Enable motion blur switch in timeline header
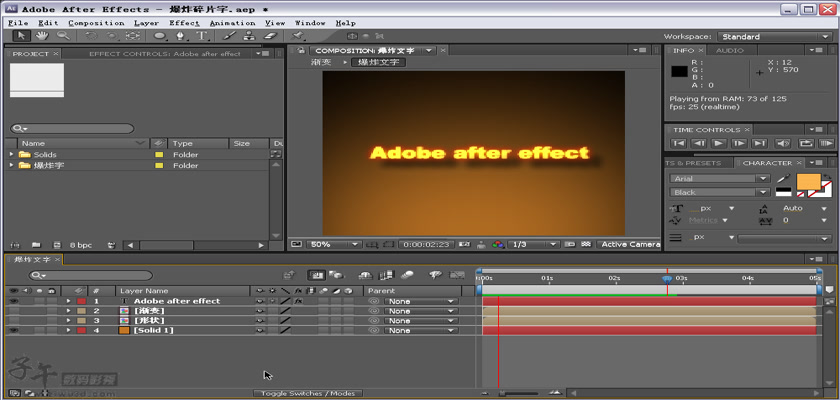This screenshot has width=840, height=400. point(408,275)
